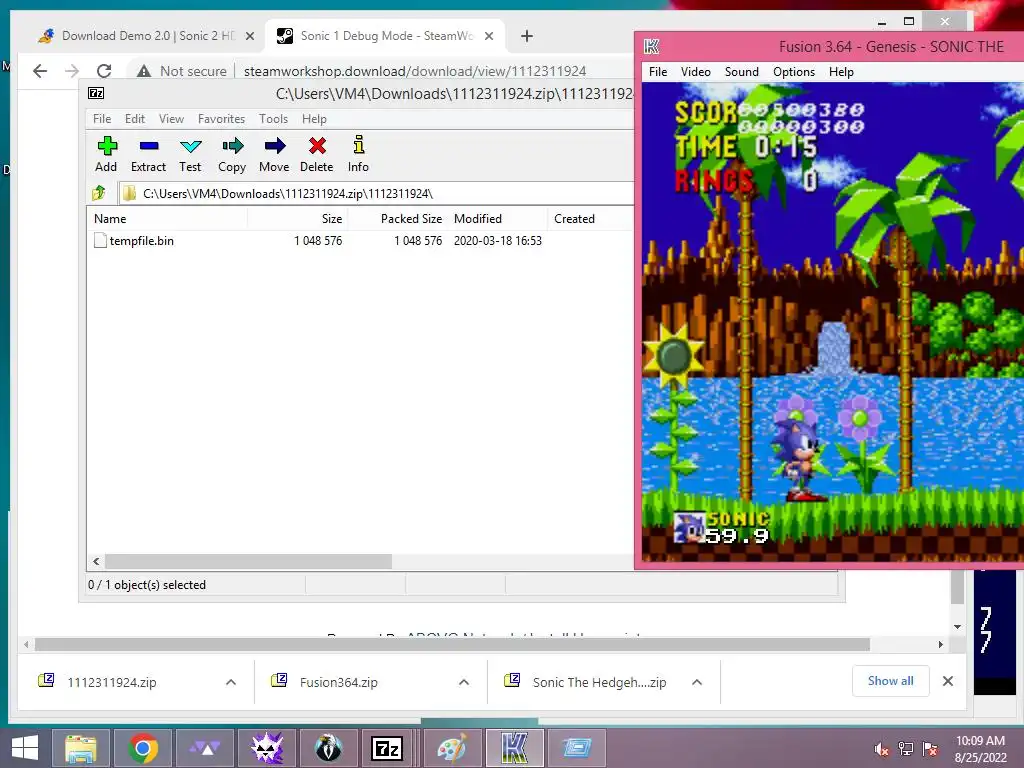Viewport: 1024px width, 768px height.
Task: Expand options for Fusion364.zip download
Action: pos(464,682)
